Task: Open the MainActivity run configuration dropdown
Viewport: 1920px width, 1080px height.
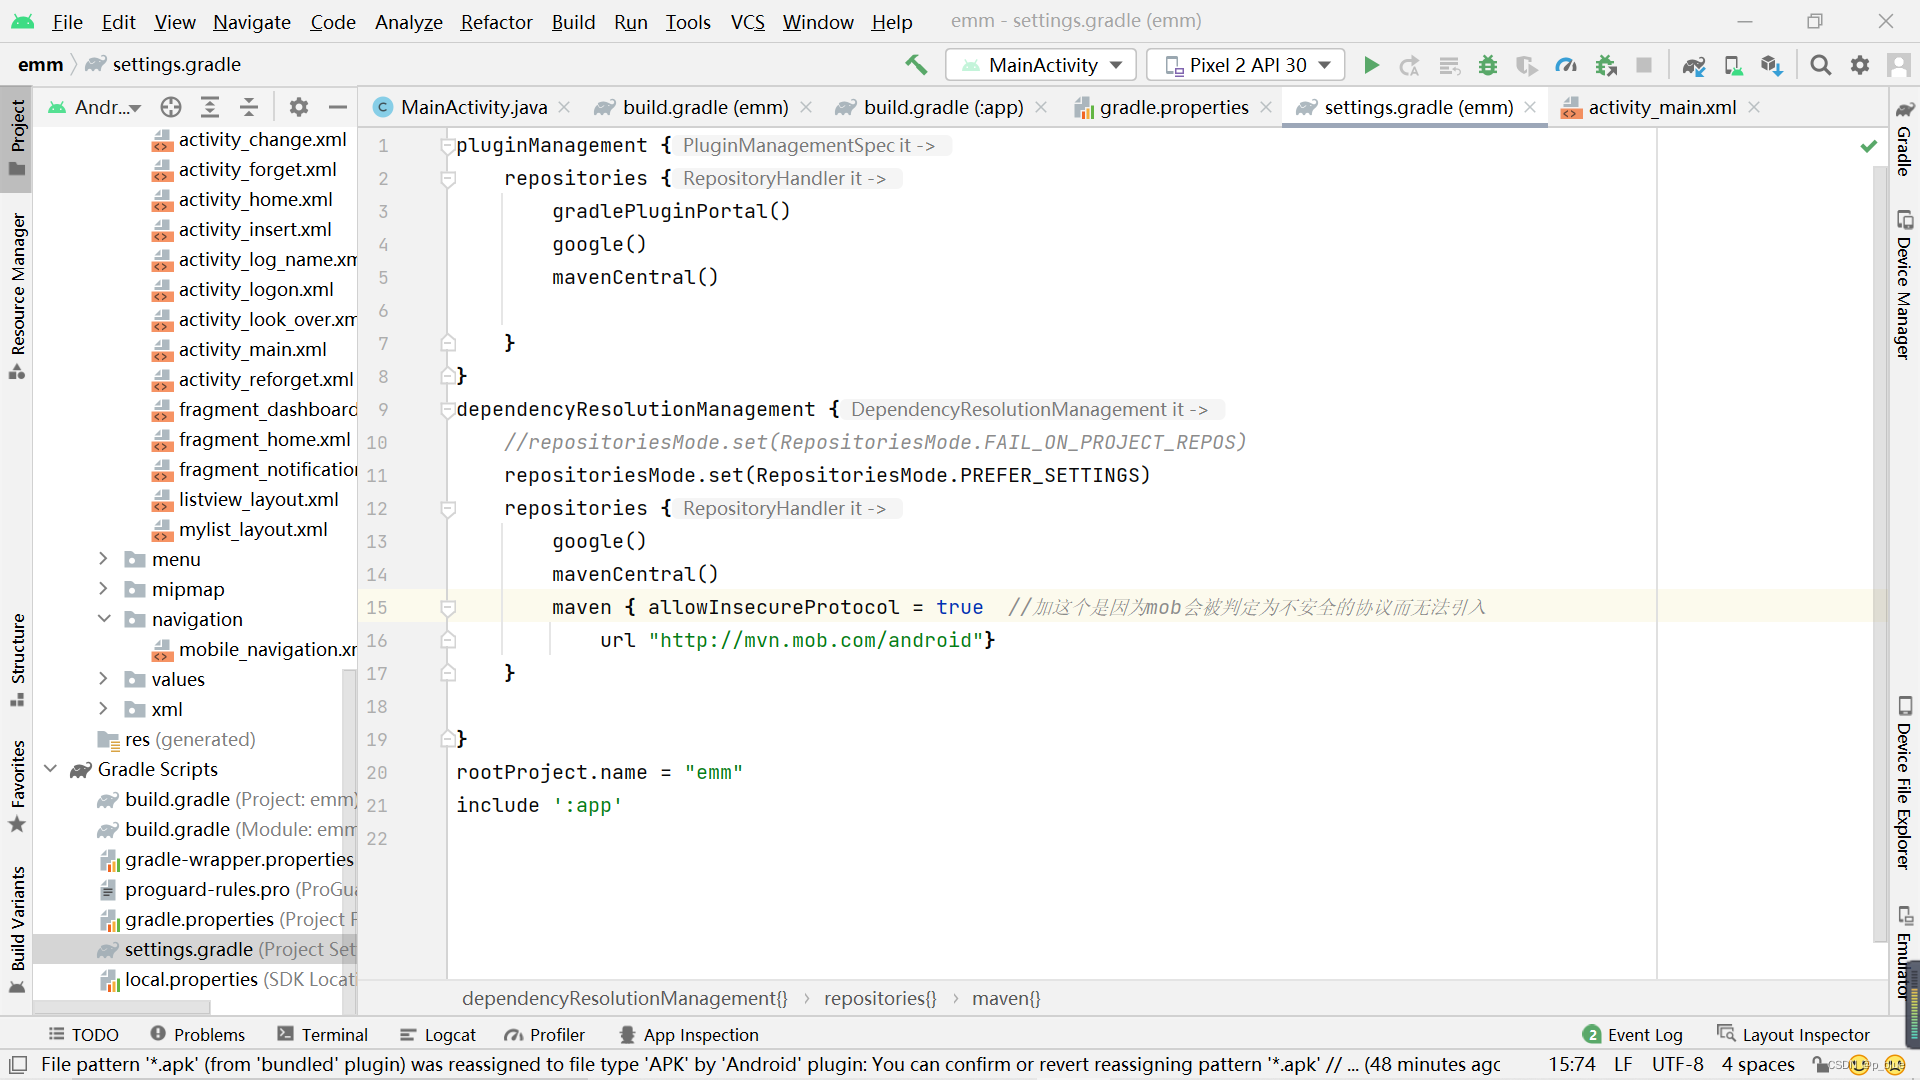Action: coord(1041,65)
